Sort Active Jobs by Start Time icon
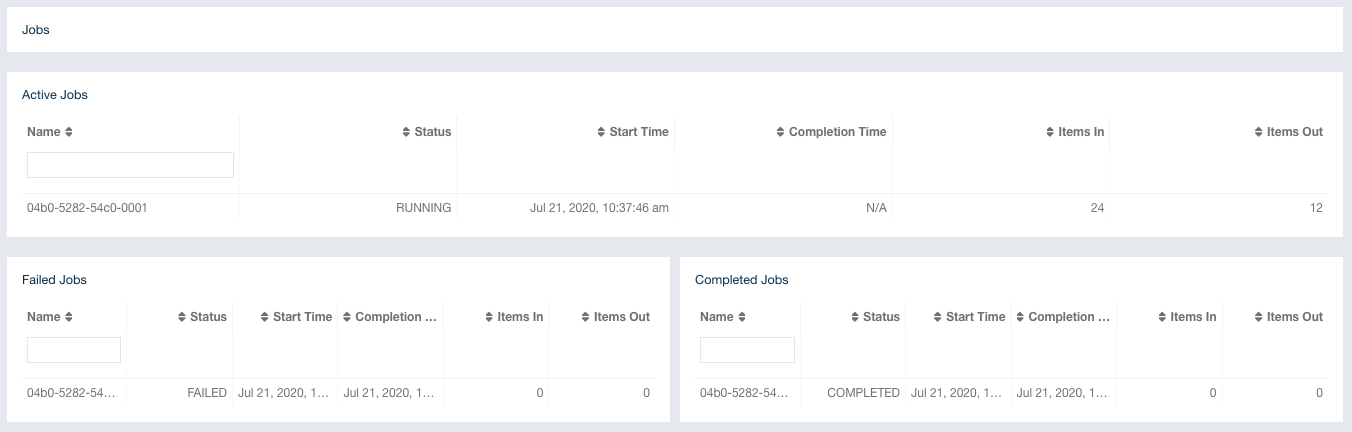The width and height of the screenshot is (1352, 432). [x=601, y=132]
